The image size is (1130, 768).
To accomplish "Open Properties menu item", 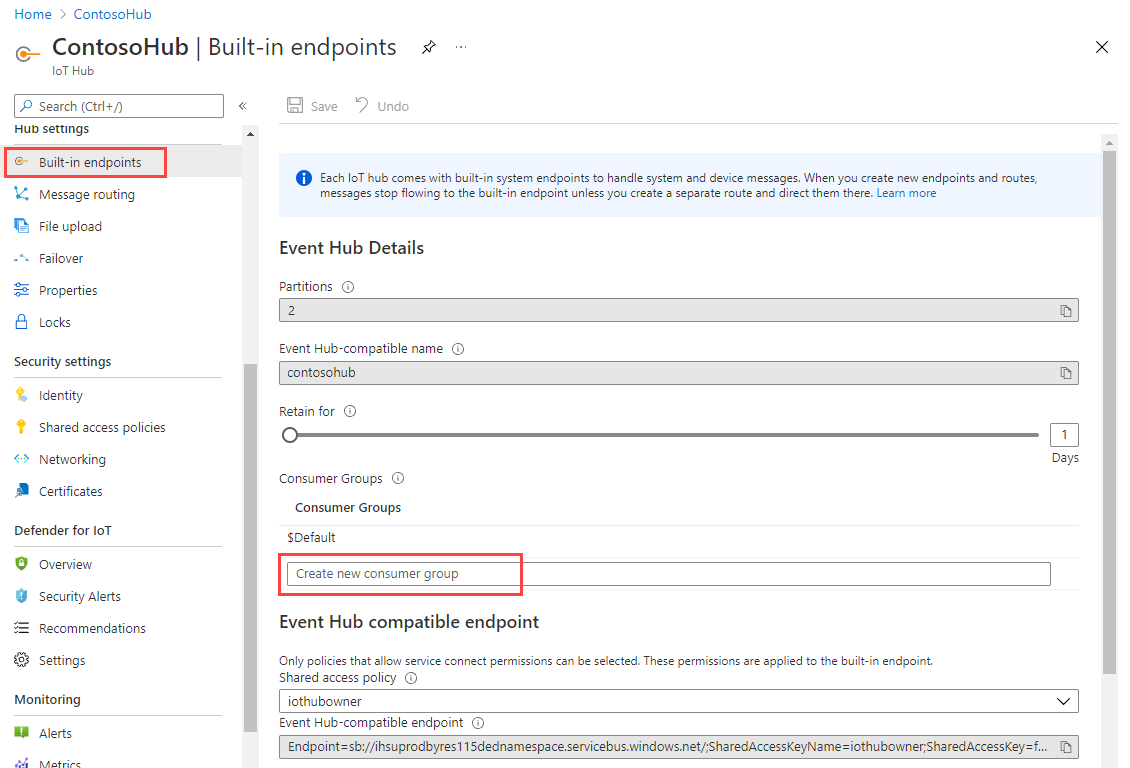I will [x=68, y=290].
